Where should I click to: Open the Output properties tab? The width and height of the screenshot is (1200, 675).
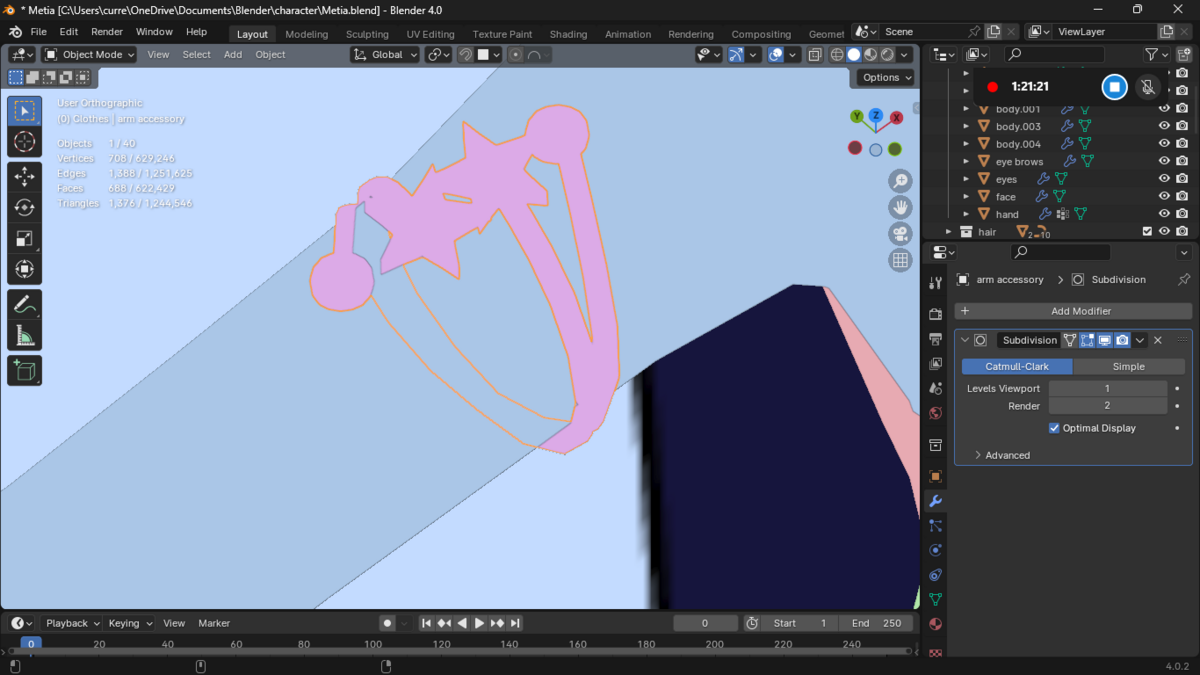click(935, 339)
